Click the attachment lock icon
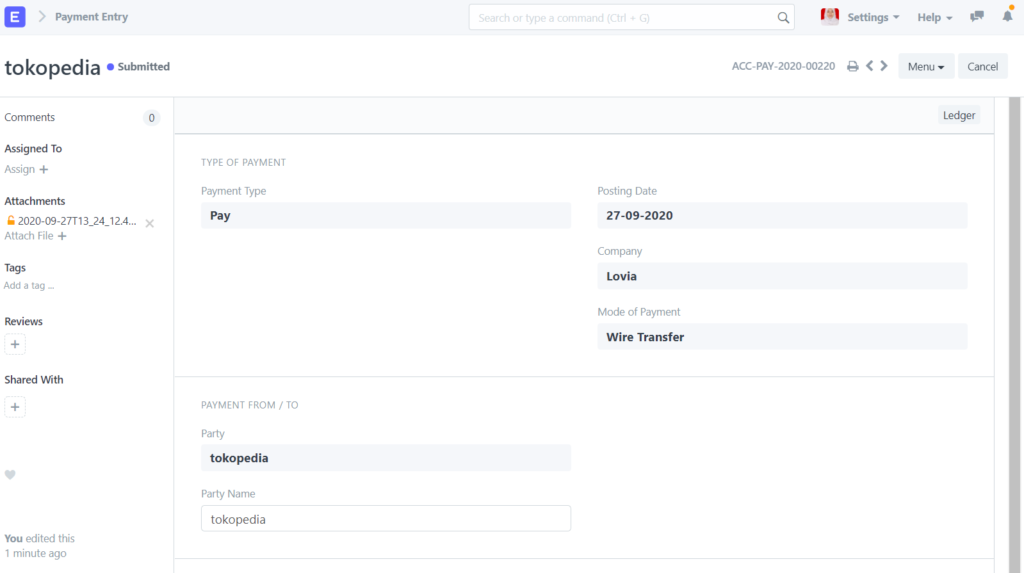1024x573 pixels. pyautogui.click(x=10, y=221)
